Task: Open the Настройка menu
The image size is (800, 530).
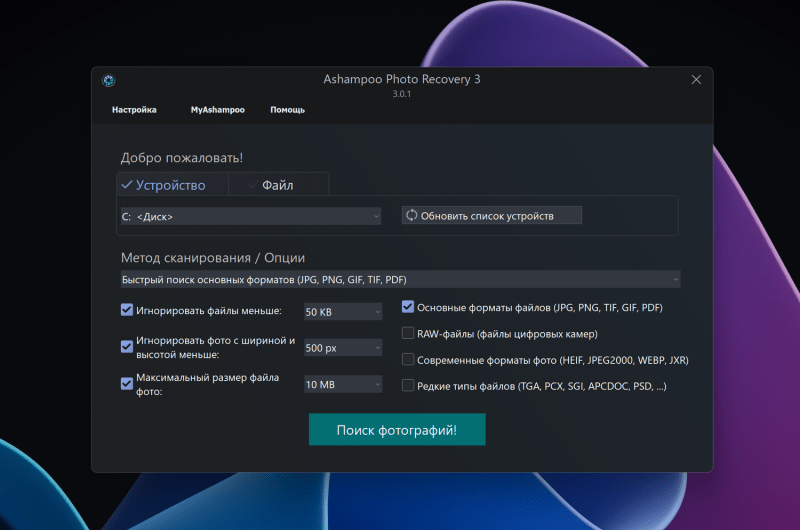Action: pos(134,110)
